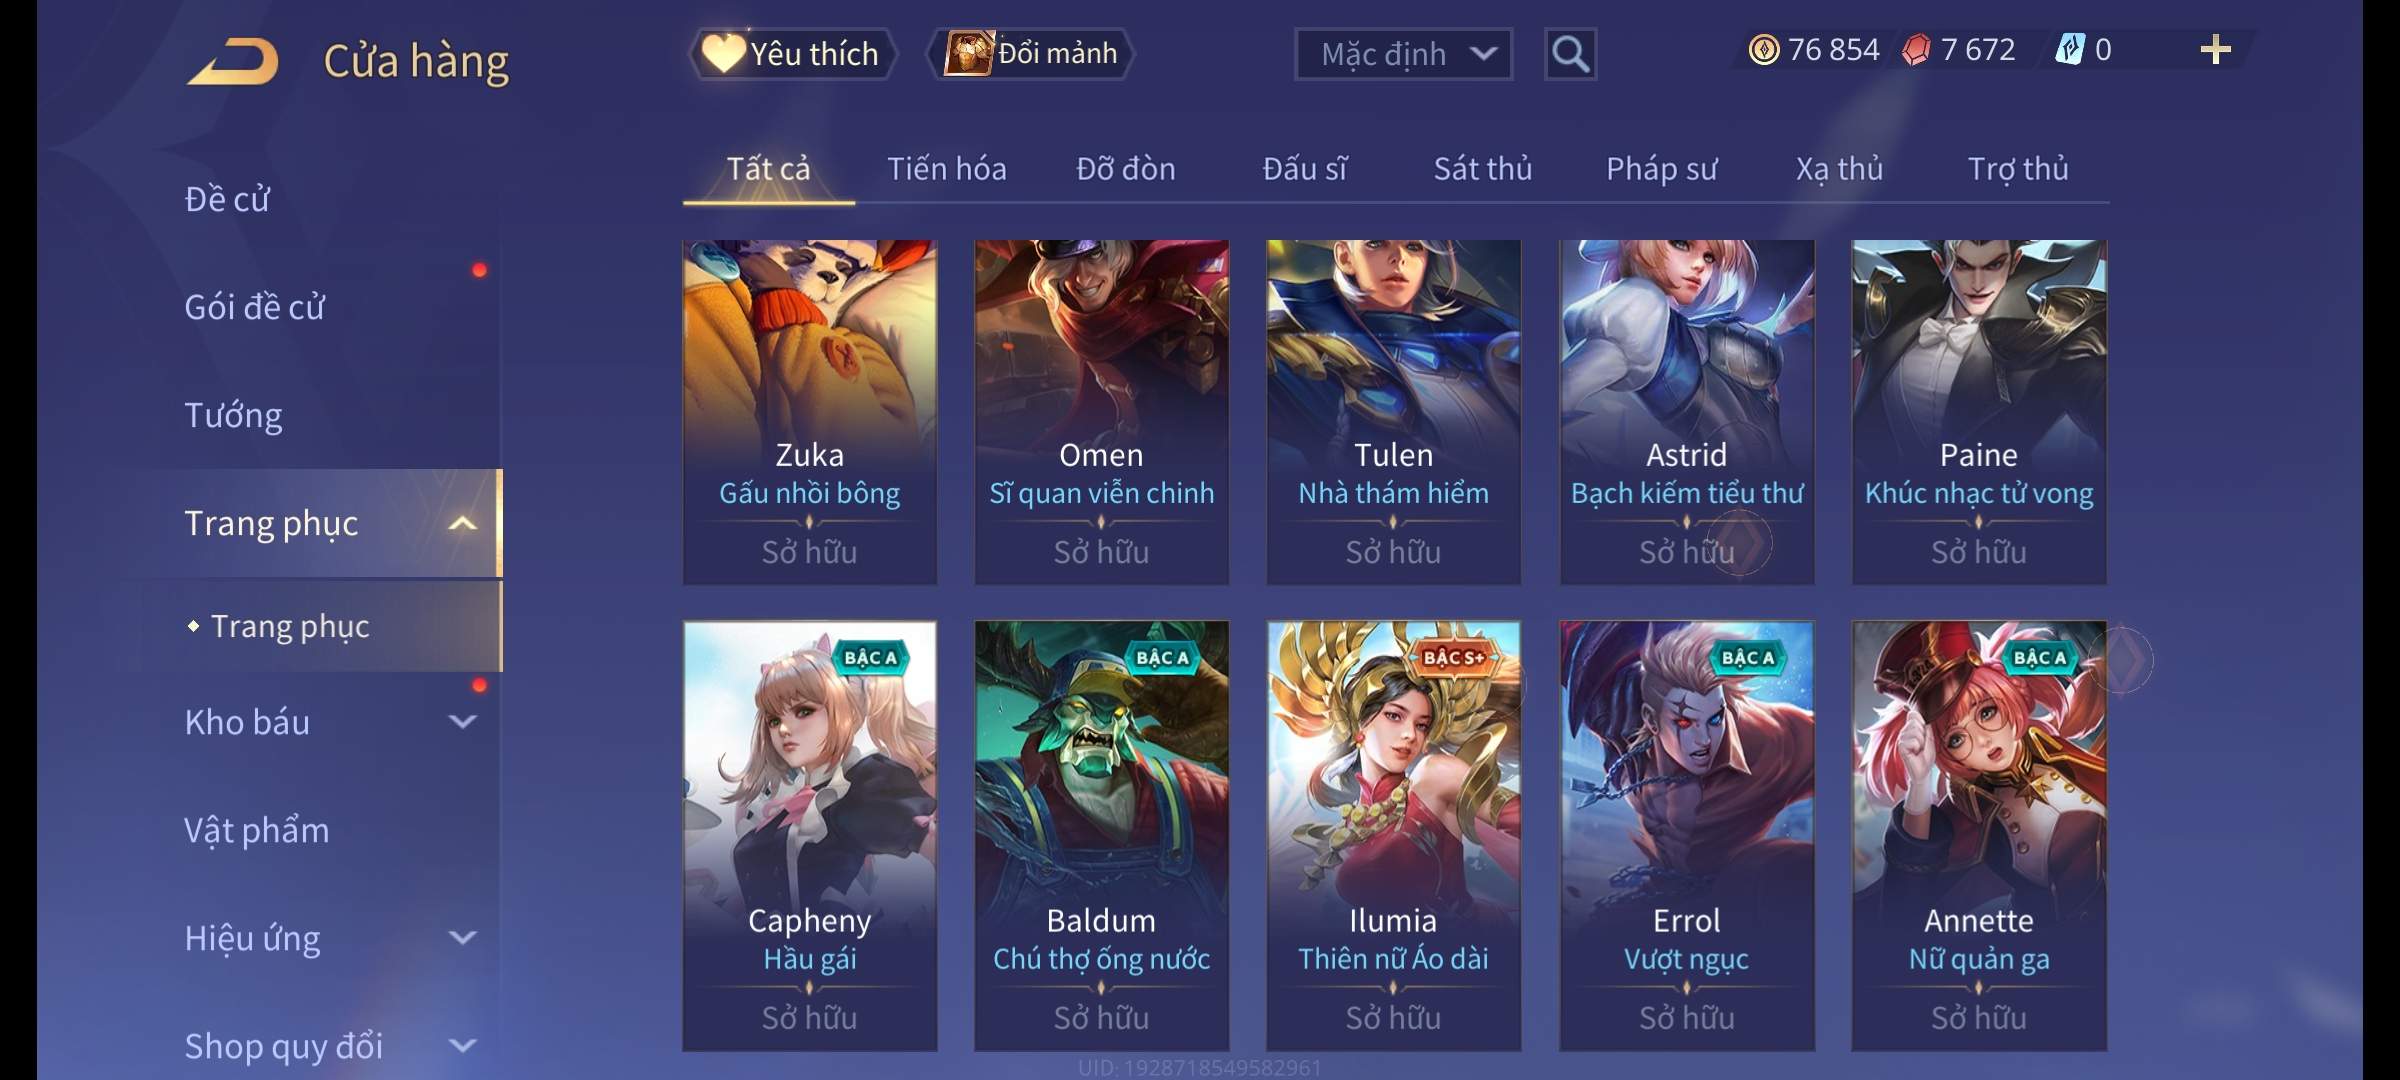Open the Mặc định sort dropdown
This screenshot has width=2400, height=1080.
click(x=1403, y=54)
